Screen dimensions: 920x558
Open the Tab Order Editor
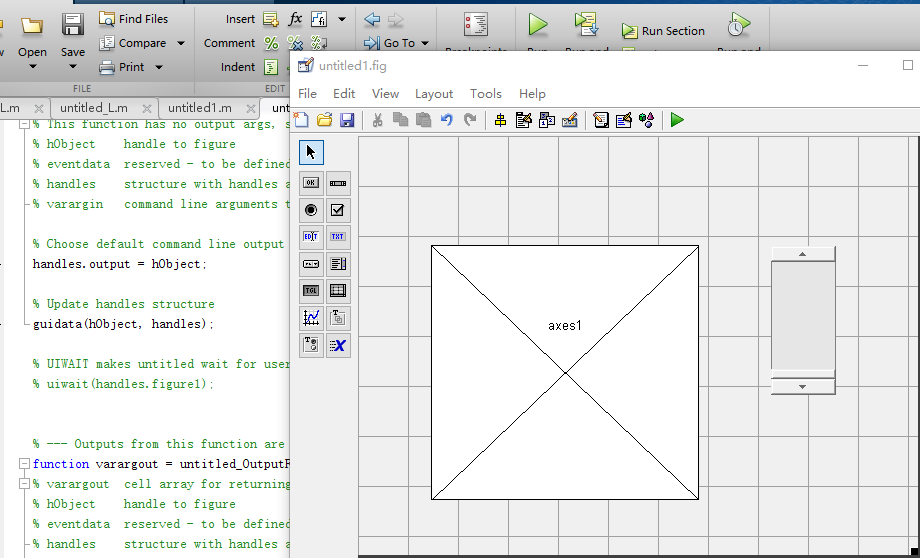547,120
